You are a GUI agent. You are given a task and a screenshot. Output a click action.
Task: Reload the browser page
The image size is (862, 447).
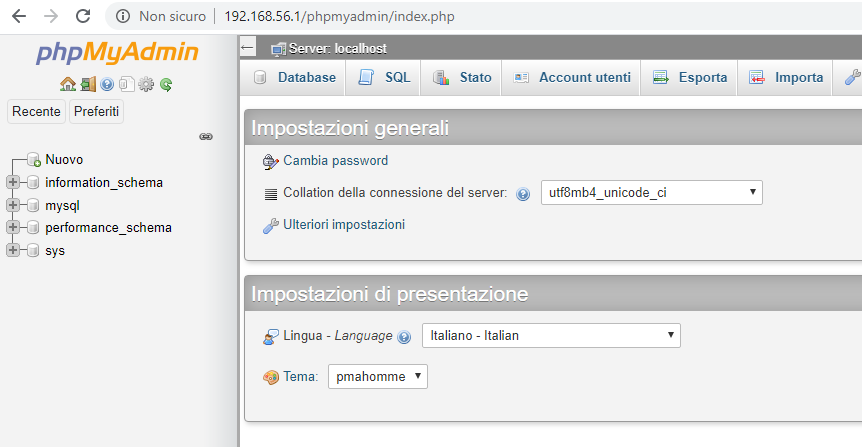point(83,16)
